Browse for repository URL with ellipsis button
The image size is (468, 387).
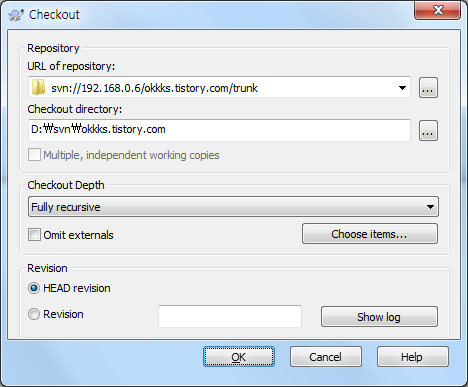click(x=428, y=87)
